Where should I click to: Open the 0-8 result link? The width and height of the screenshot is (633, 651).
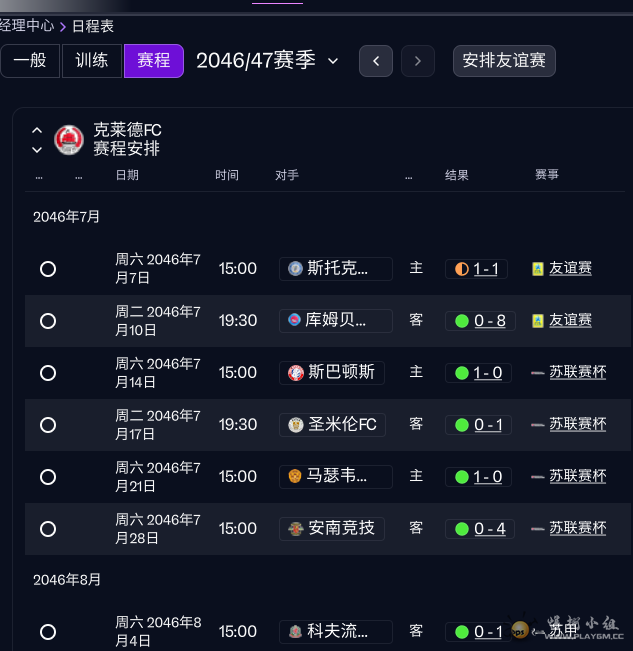point(490,321)
